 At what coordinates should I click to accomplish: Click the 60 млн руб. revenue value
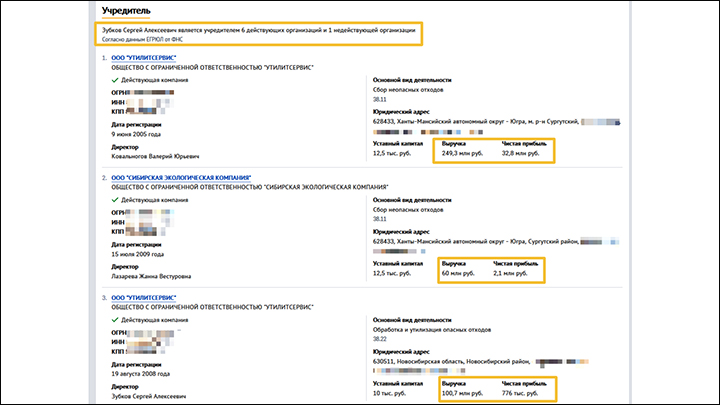coord(458,273)
